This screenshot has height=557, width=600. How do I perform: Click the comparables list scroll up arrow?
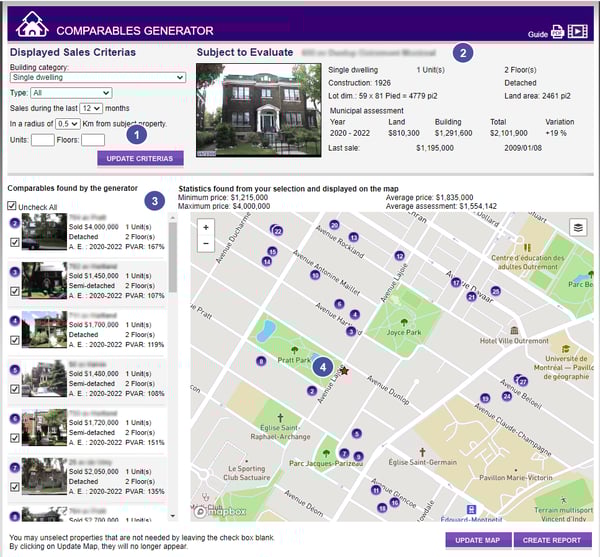click(173, 218)
